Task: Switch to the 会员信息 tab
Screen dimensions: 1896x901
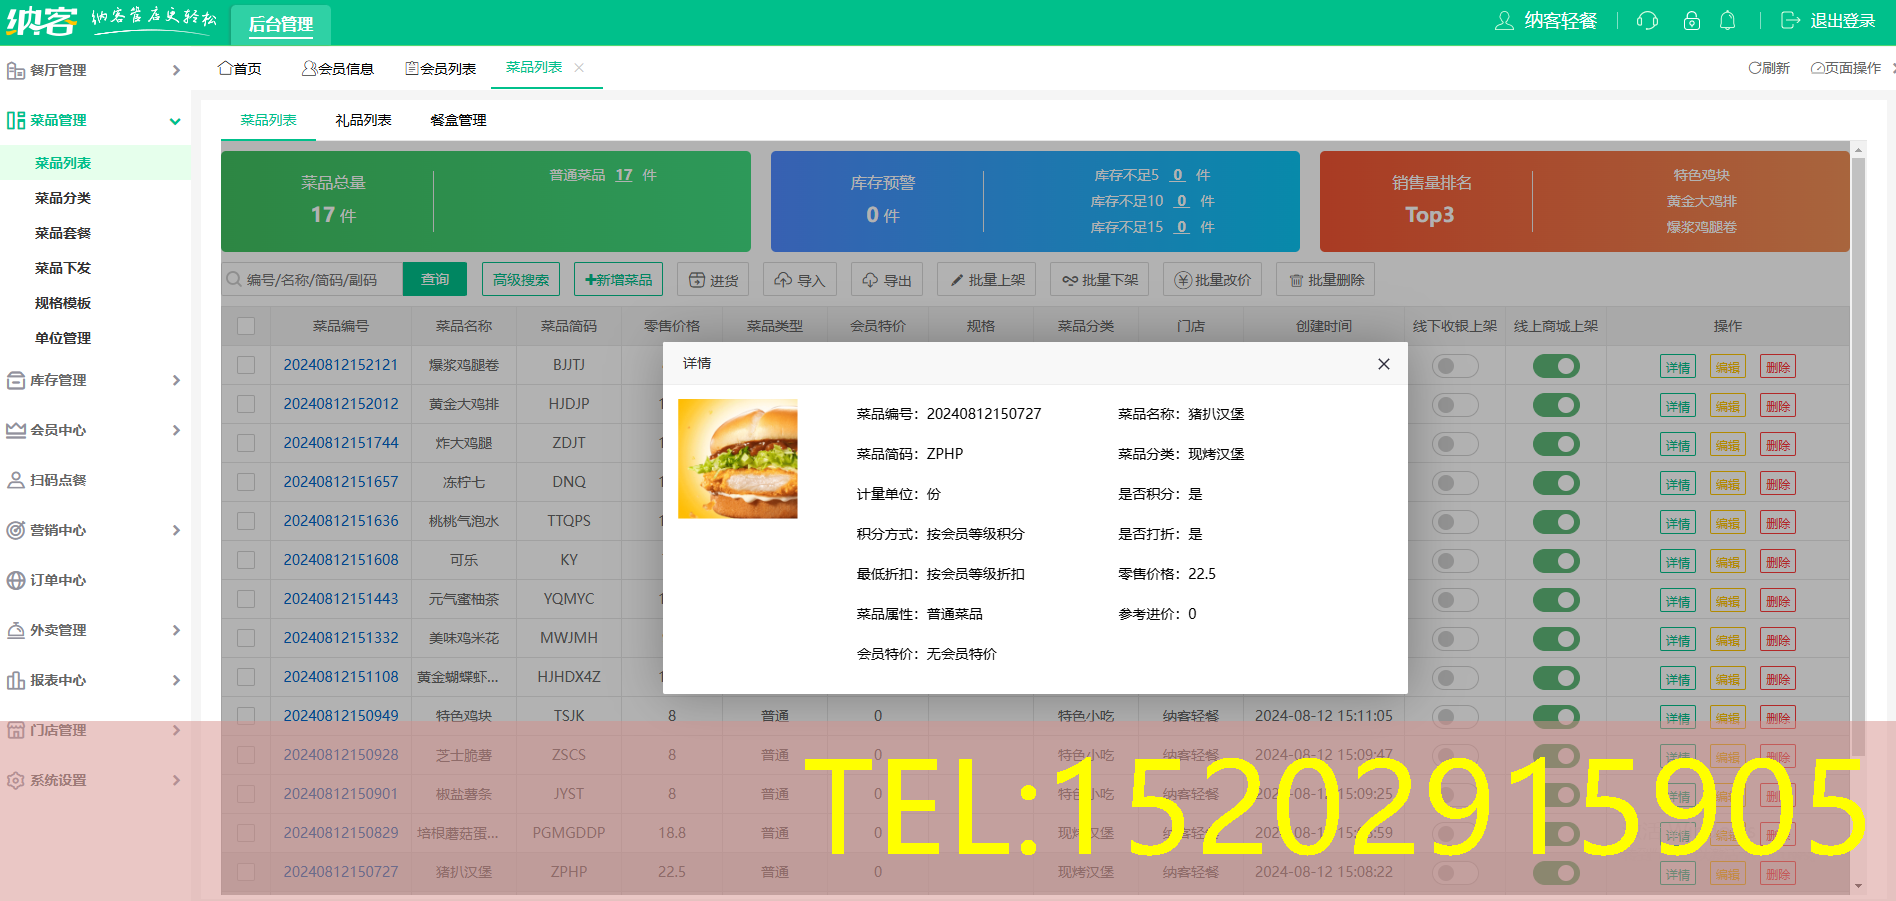Action: click(339, 67)
